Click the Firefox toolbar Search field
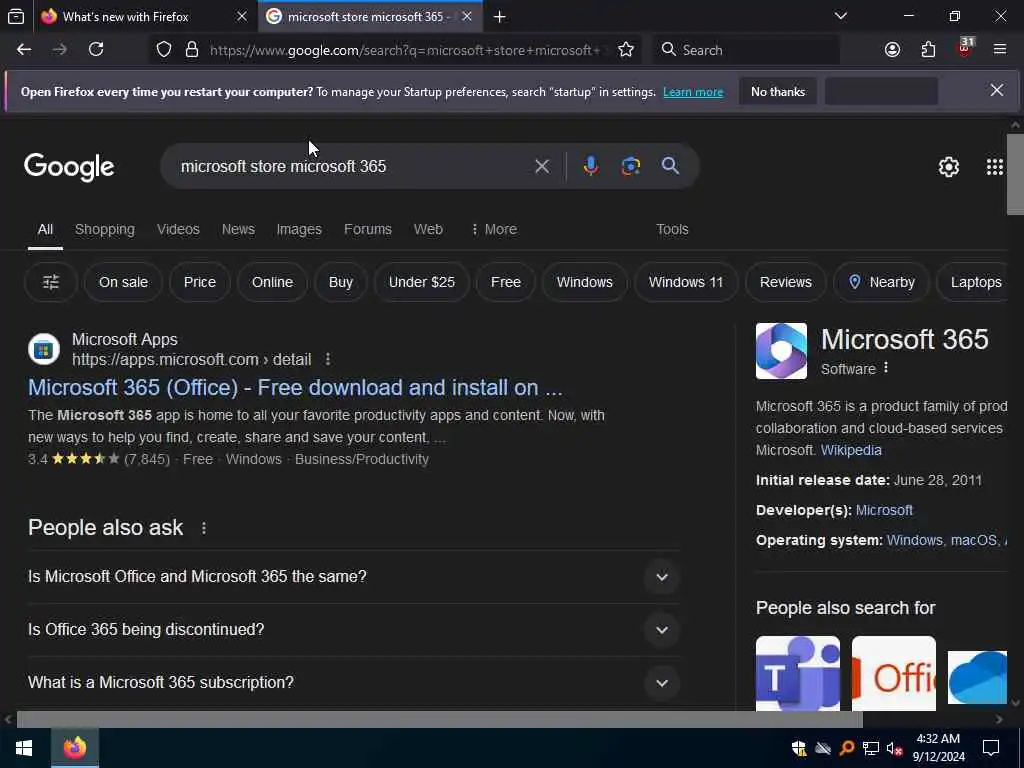Screen dimensions: 1024x768 [746, 50]
